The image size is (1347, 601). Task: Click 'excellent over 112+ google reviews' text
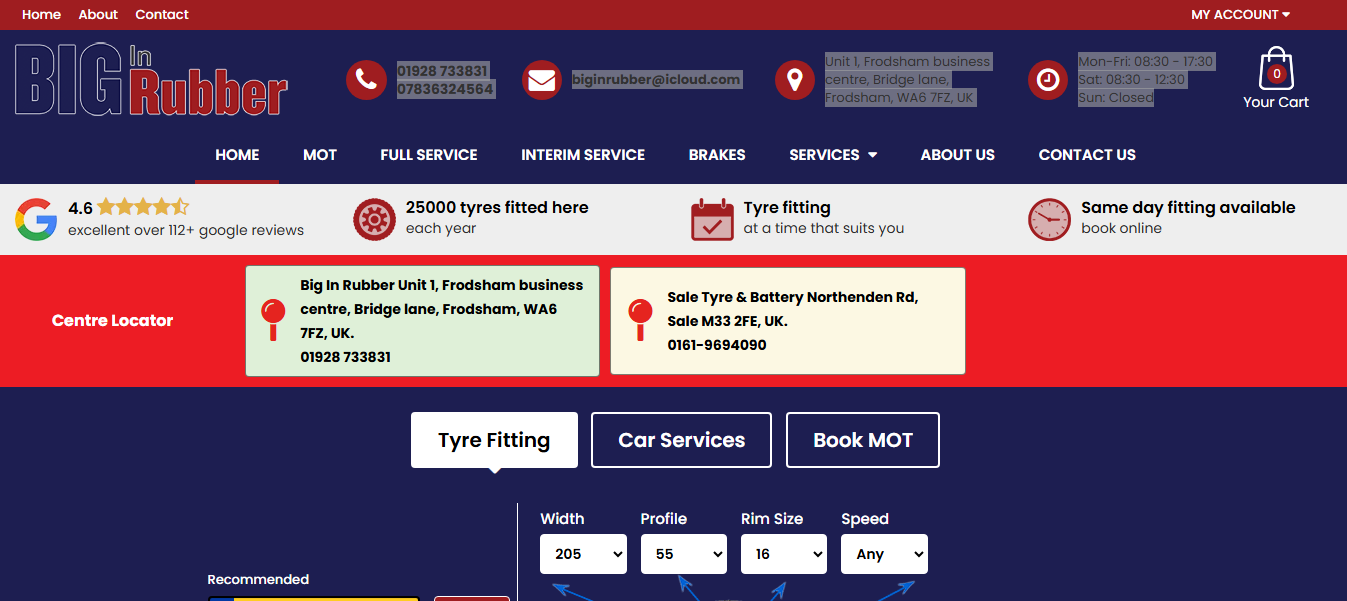point(186,230)
